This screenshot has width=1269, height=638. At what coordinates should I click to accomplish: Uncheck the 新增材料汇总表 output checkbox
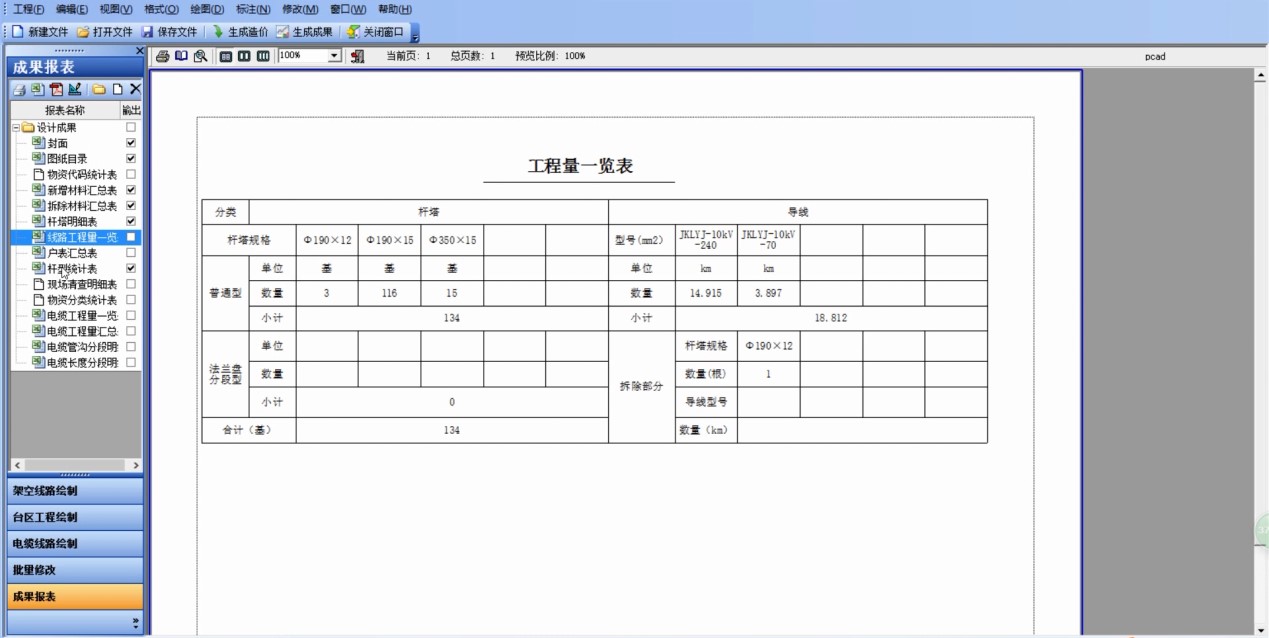pyautogui.click(x=131, y=190)
